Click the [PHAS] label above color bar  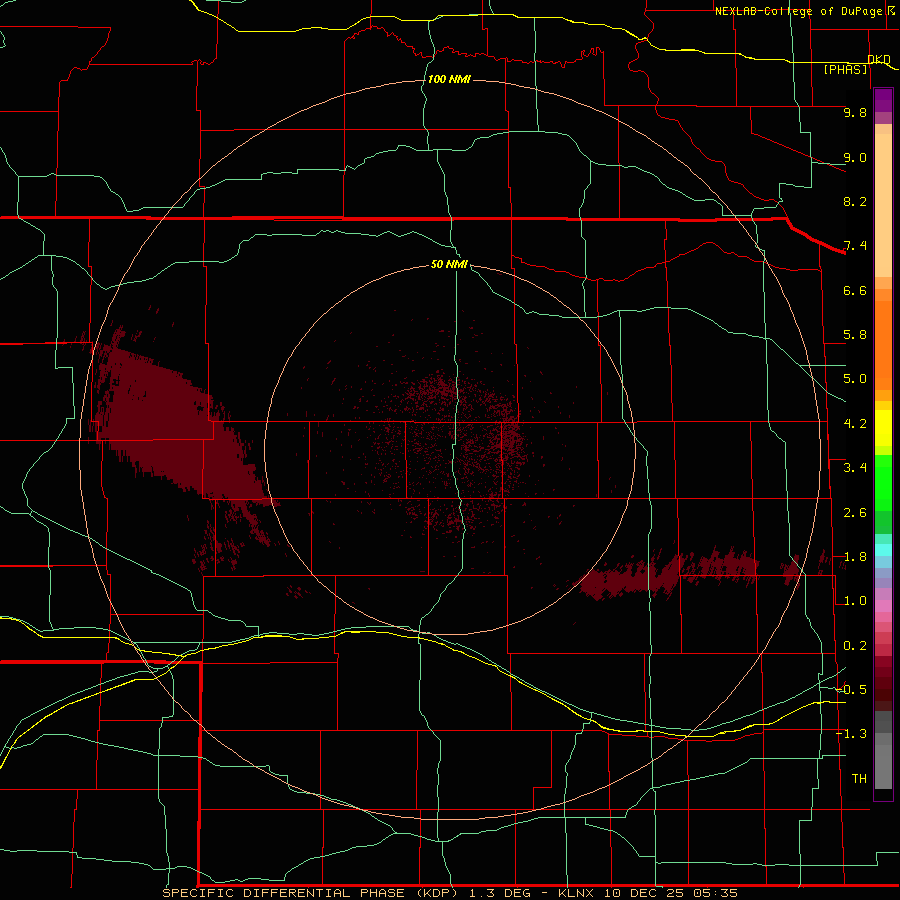(845, 69)
